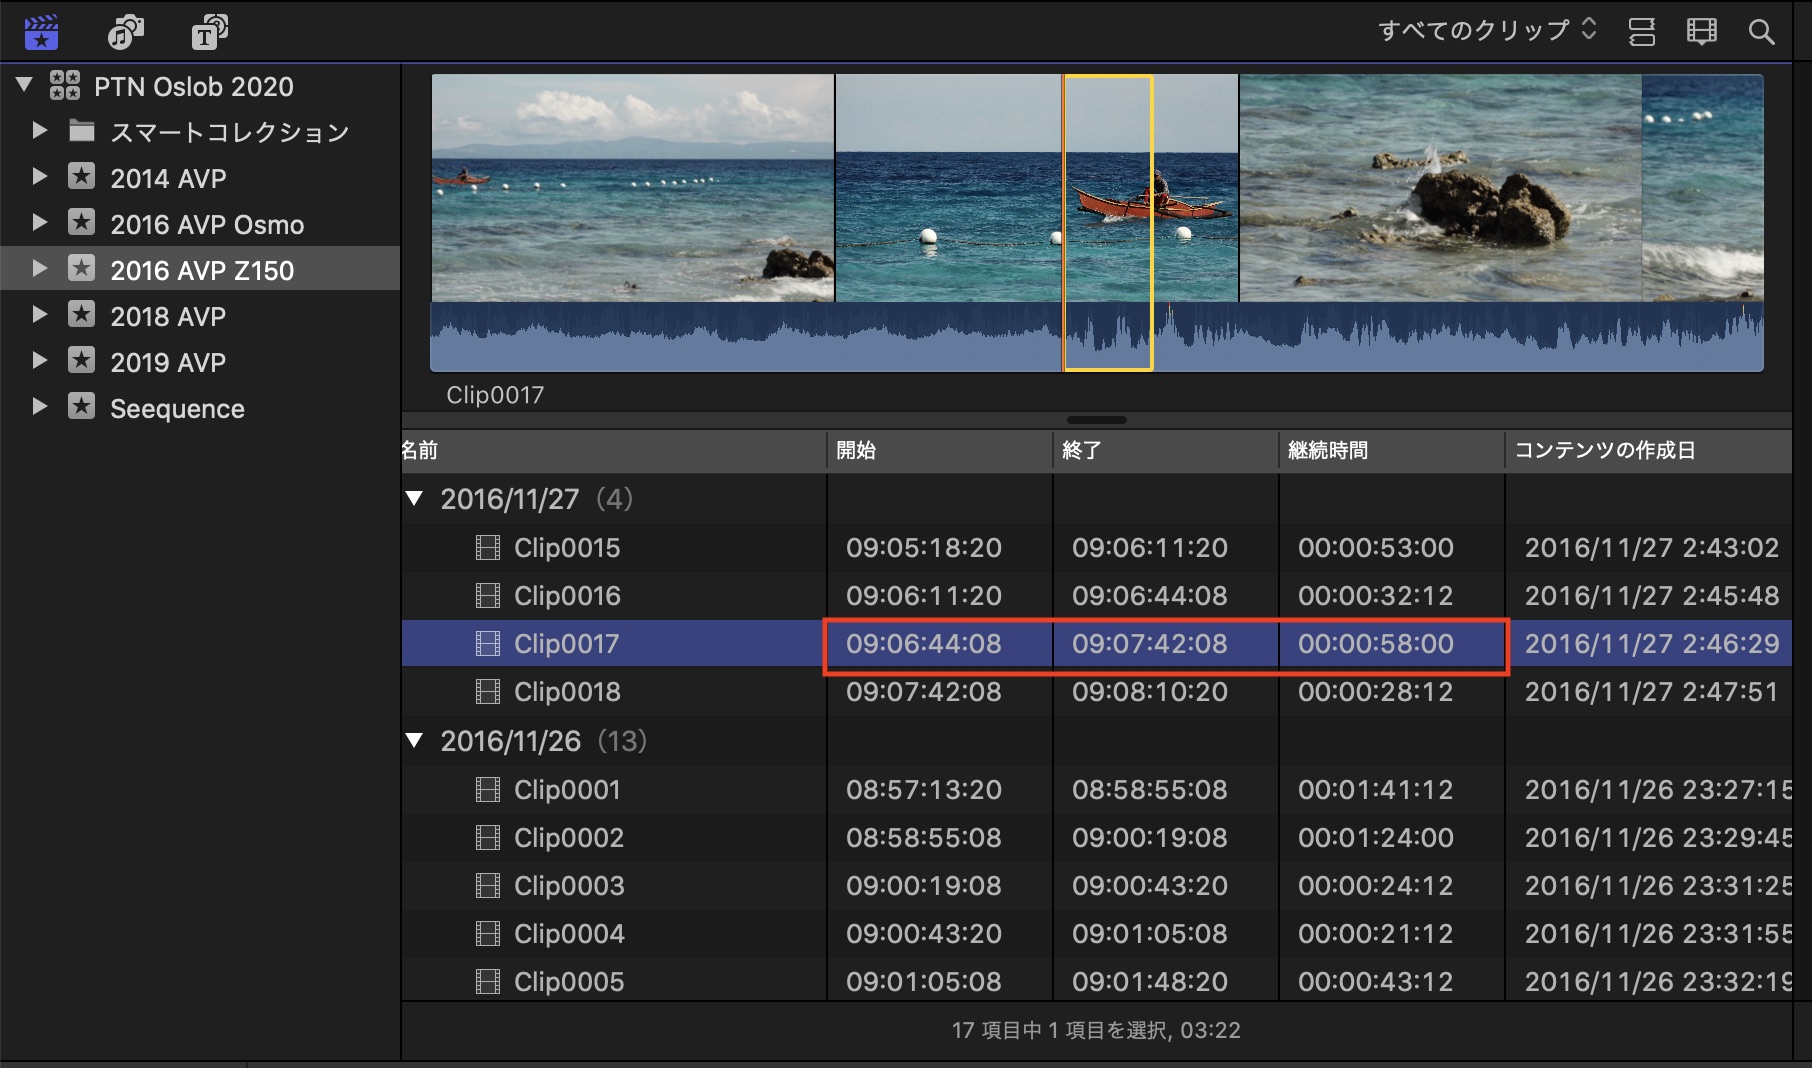
Task: Collapse the PTN Oslob 2020 library
Action: point(25,85)
